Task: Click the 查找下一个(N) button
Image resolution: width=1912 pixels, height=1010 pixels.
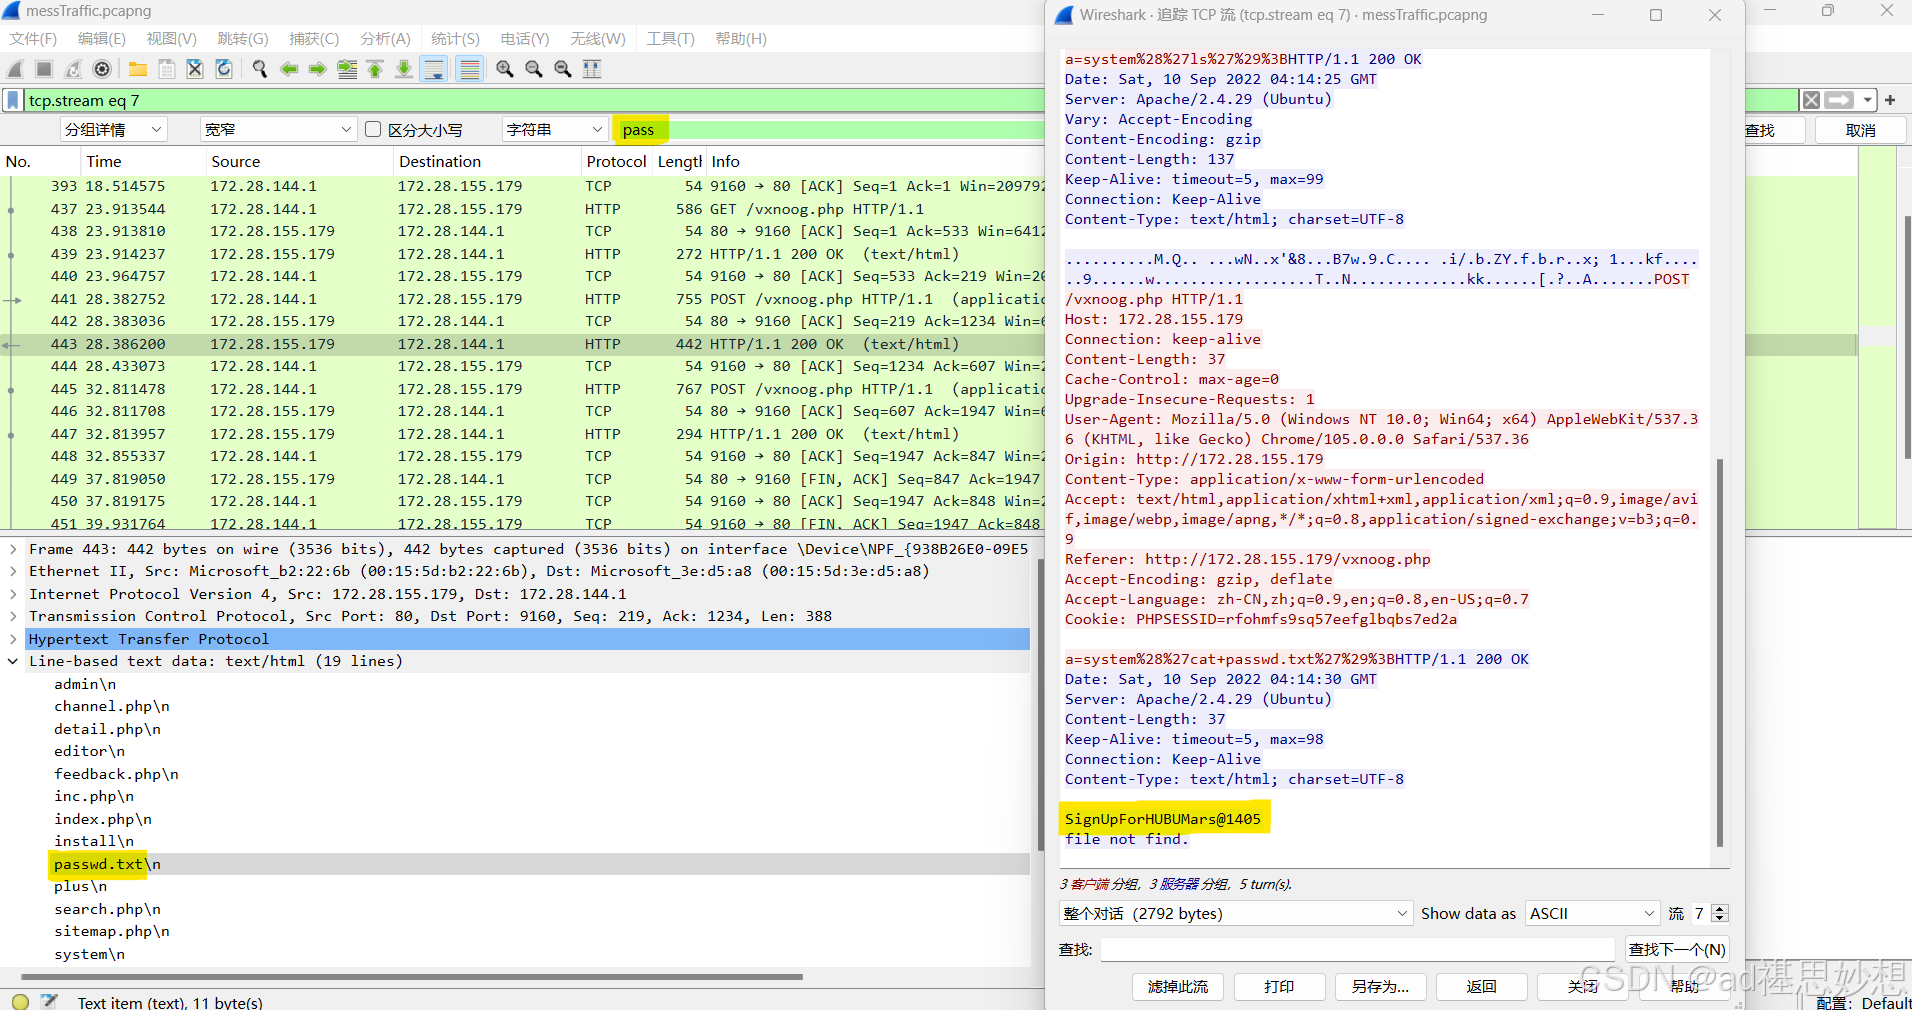Action: click(1677, 949)
